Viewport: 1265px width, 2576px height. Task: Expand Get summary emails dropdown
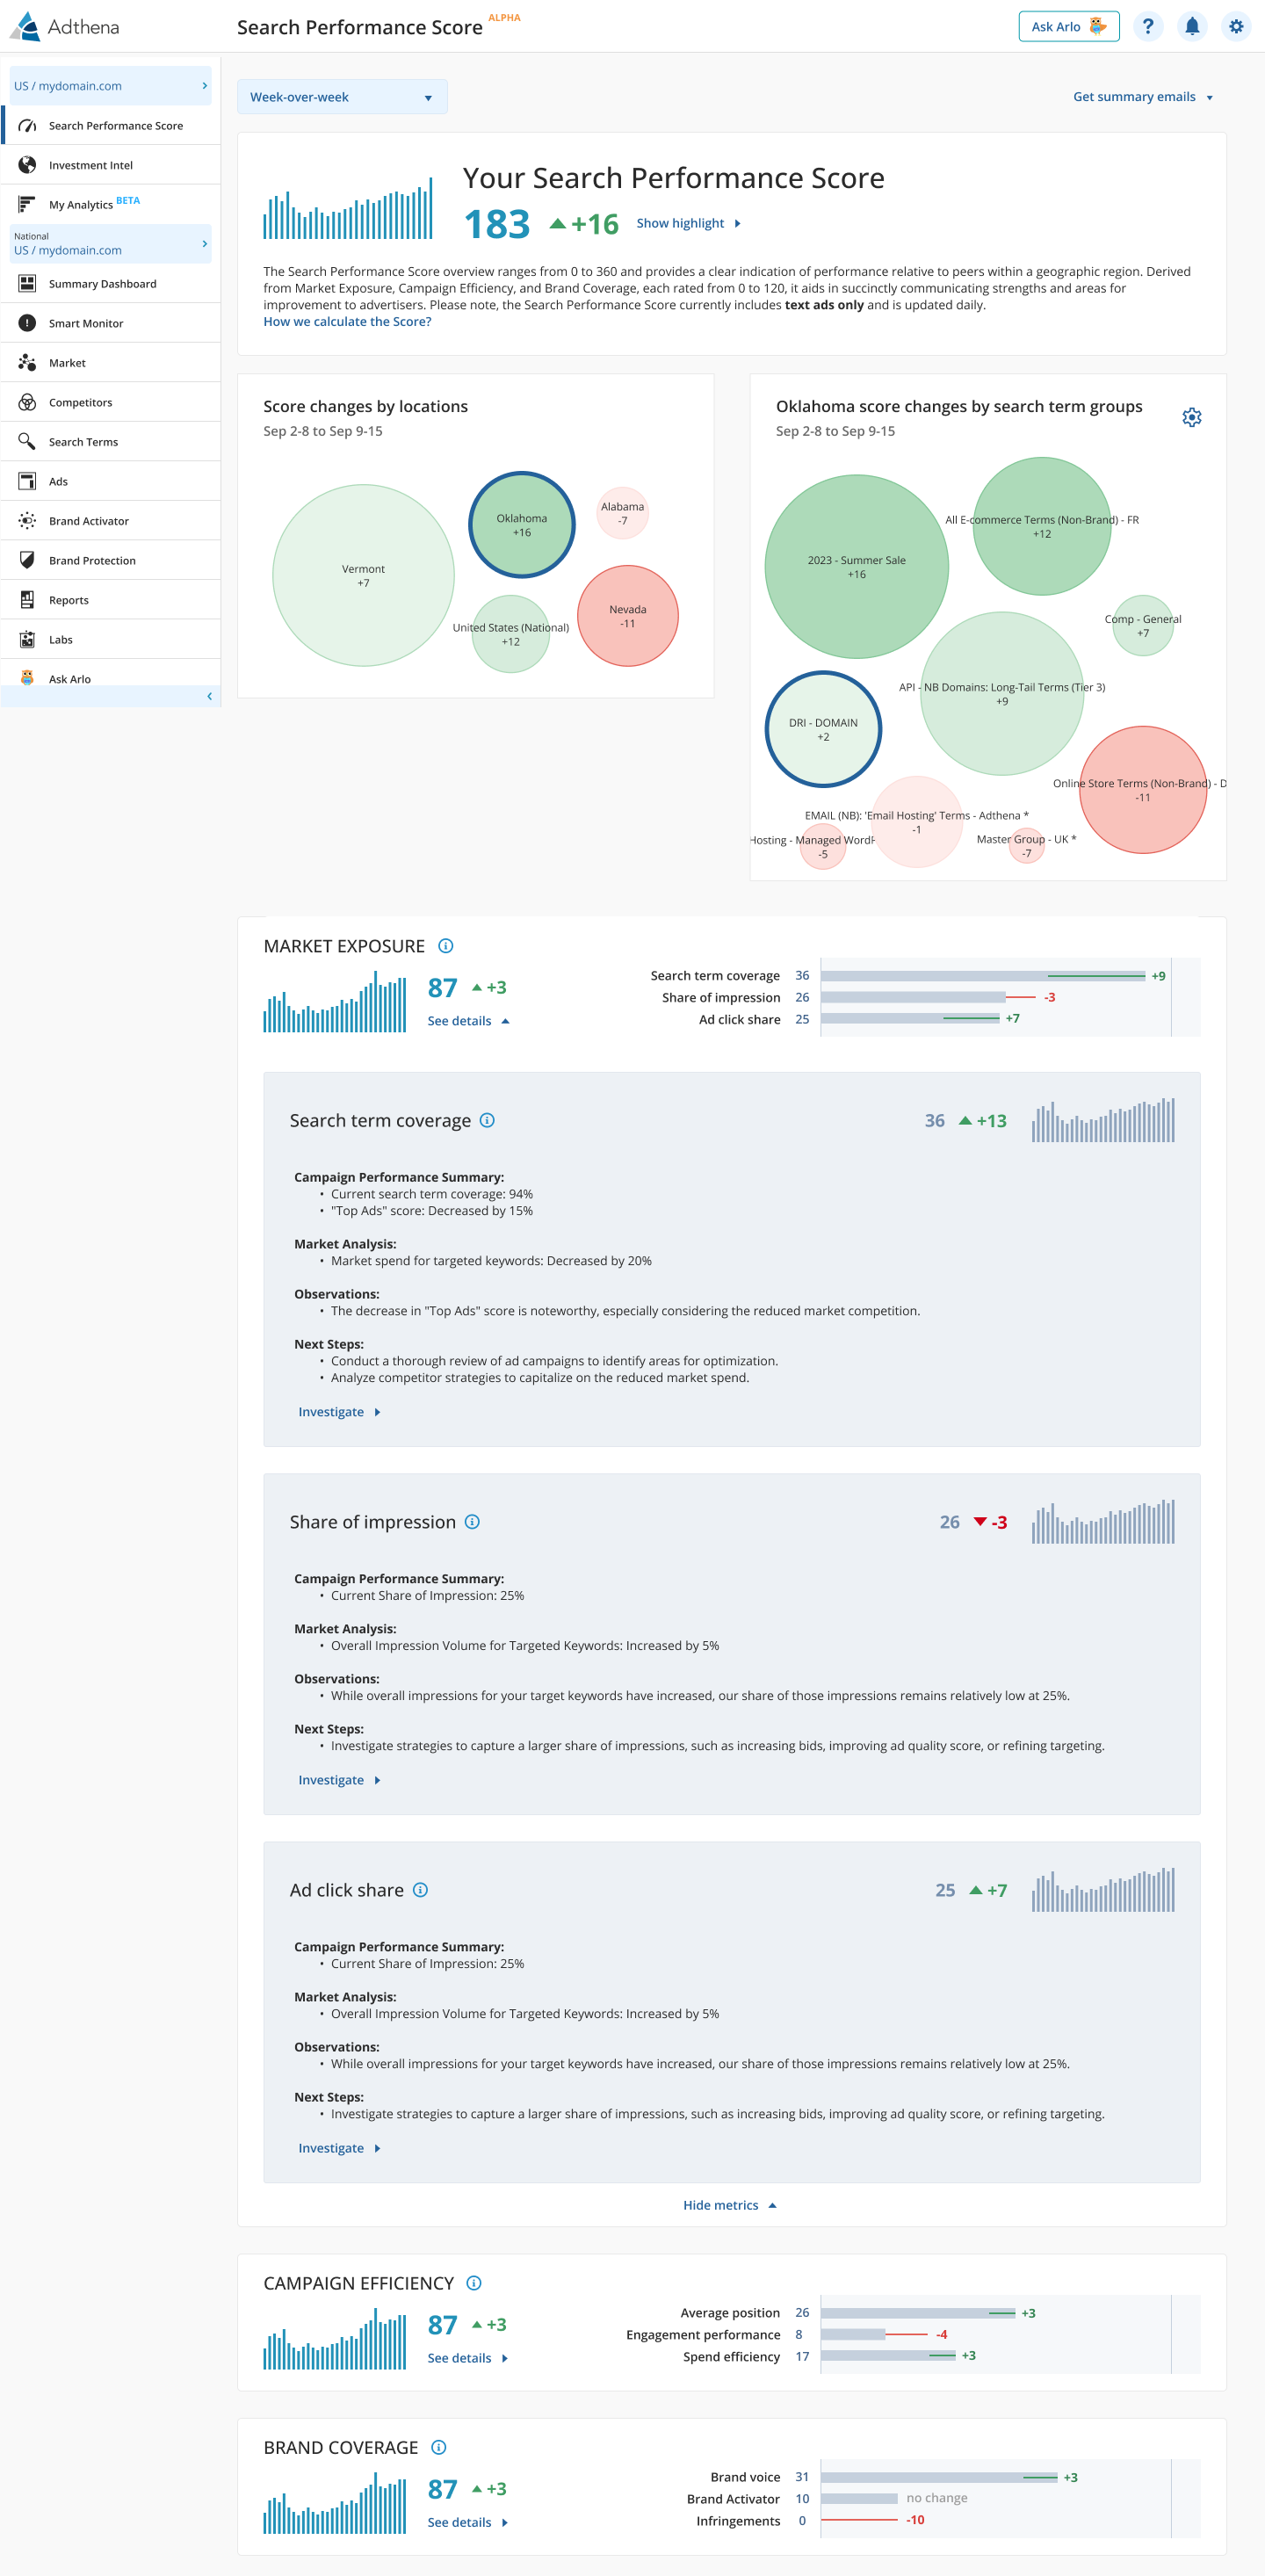pyautogui.click(x=1142, y=97)
